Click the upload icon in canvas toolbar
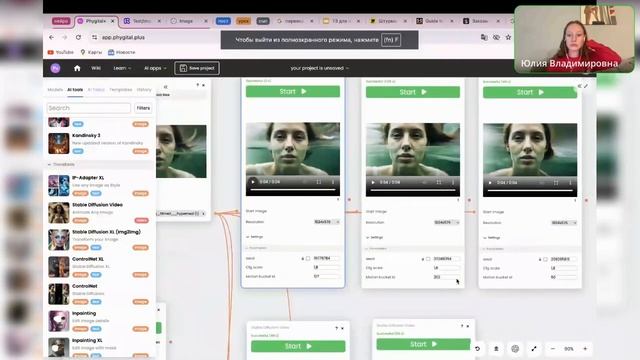 click(x=496, y=349)
